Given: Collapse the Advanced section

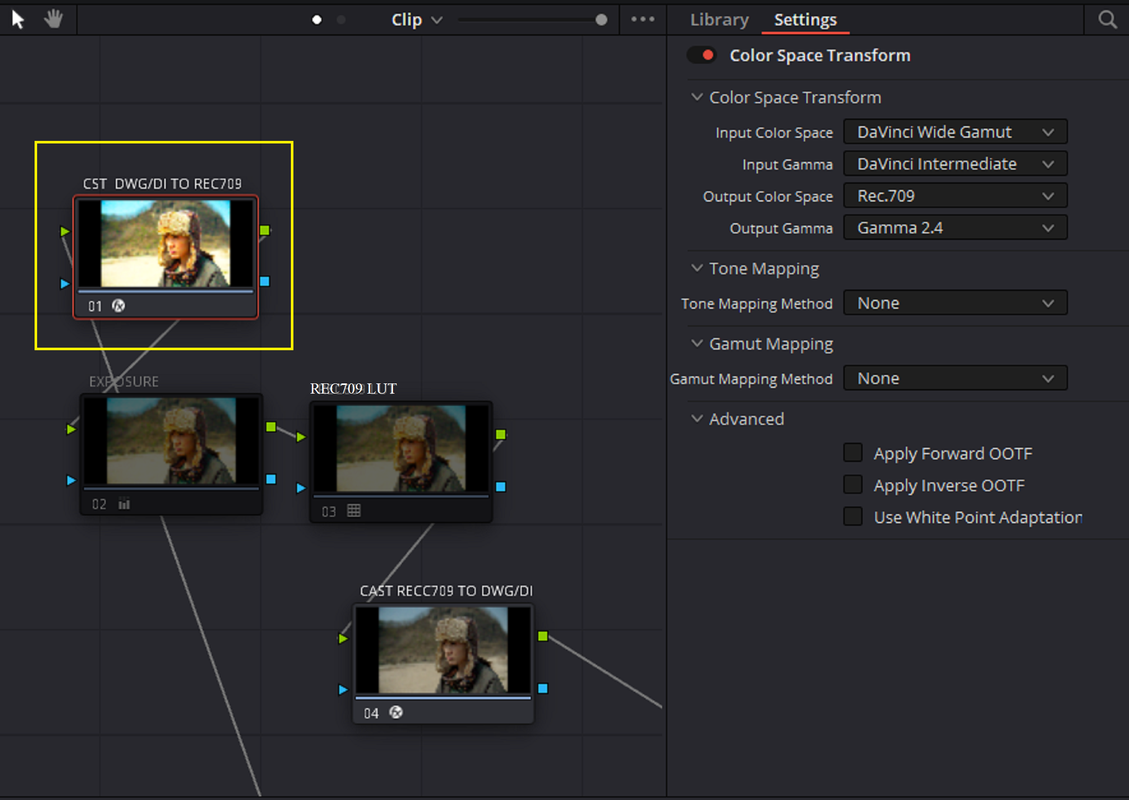Looking at the screenshot, I should (696, 418).
